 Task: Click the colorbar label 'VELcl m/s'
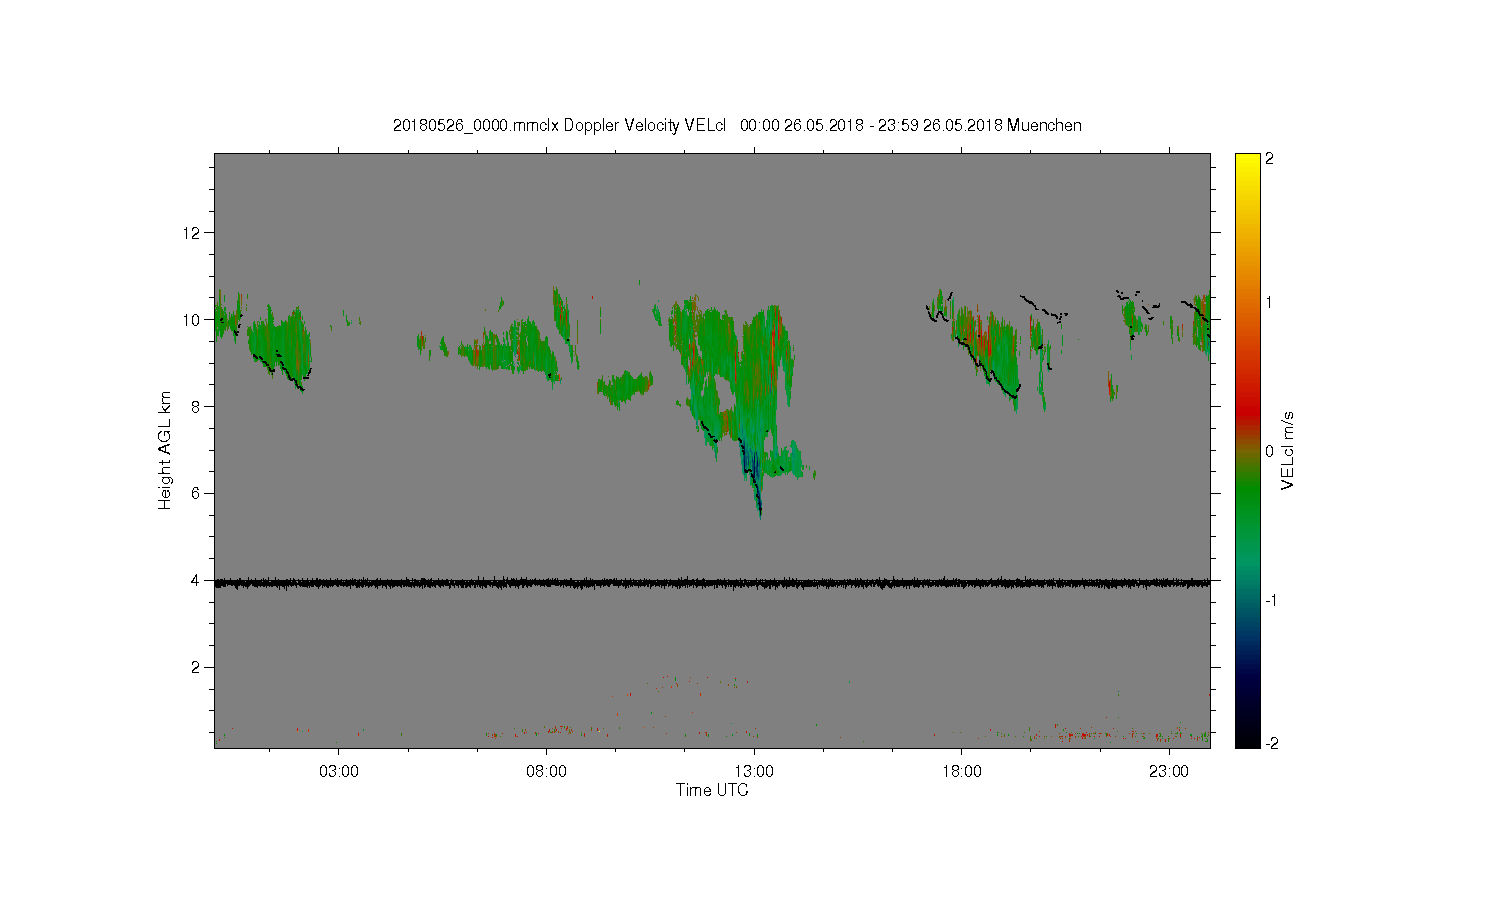coord(1288,450)
